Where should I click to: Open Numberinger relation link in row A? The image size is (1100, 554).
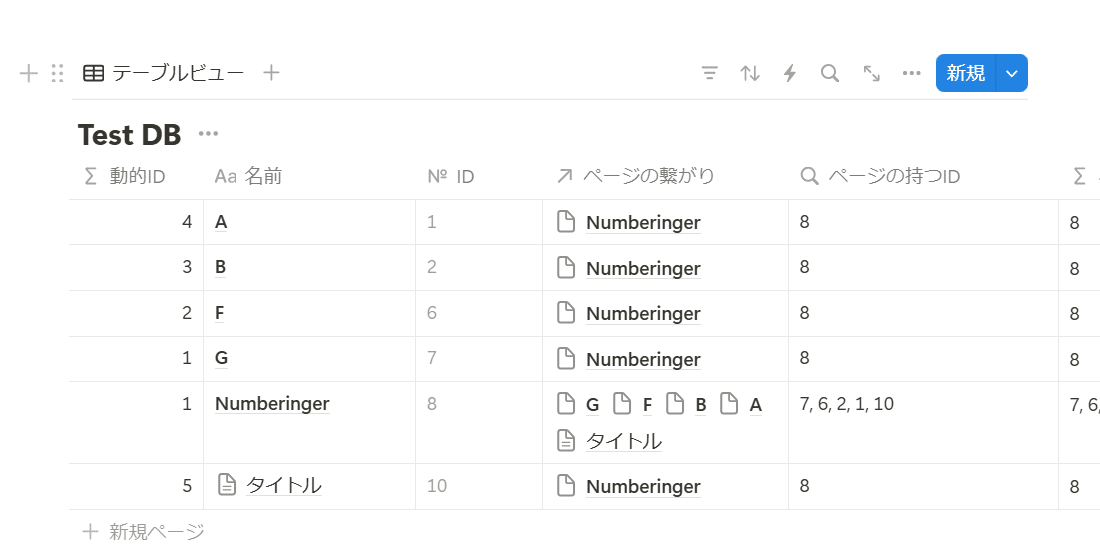click(643, 223)
